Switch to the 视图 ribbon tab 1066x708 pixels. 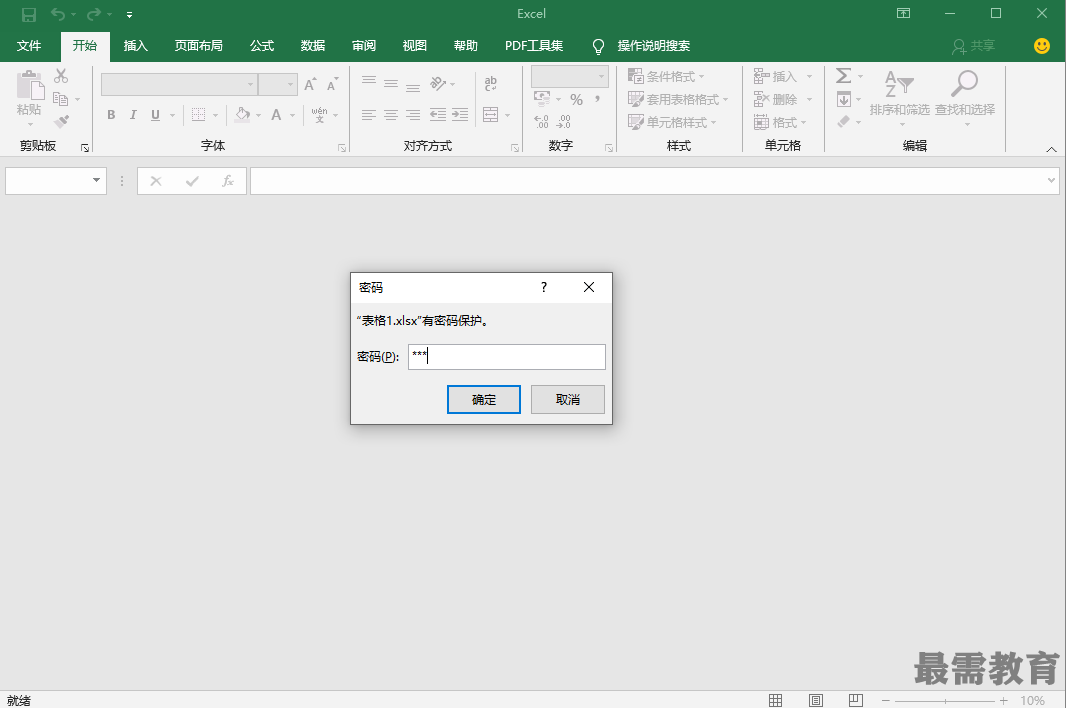point(415,46)
